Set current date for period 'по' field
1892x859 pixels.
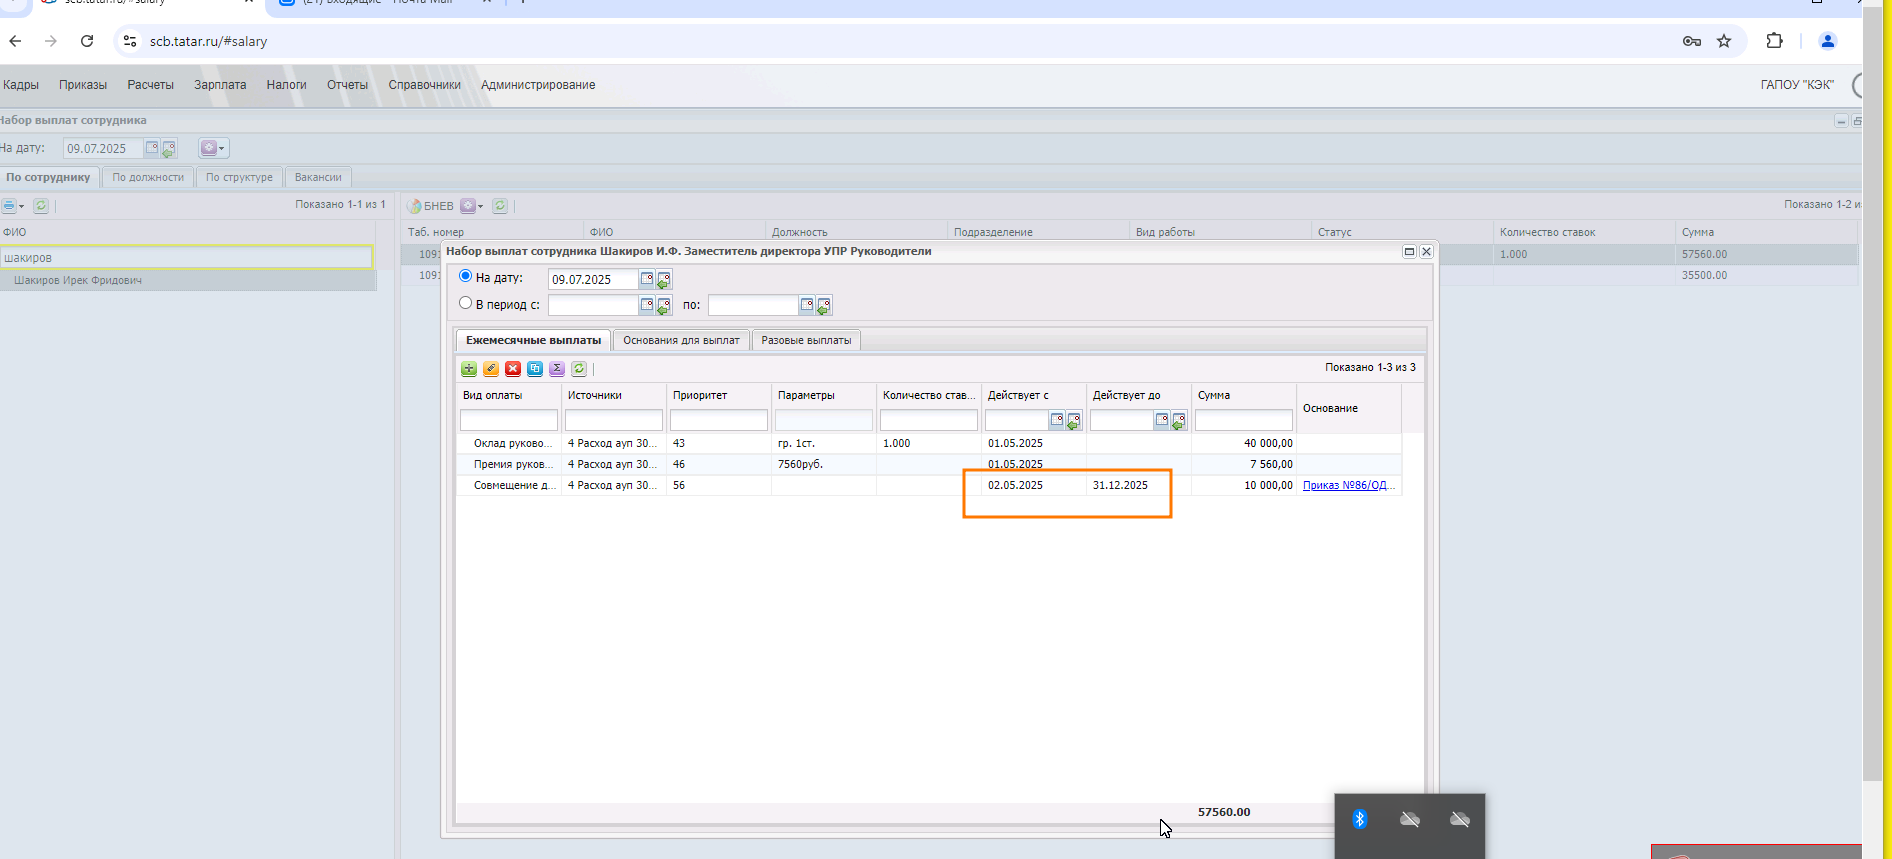click(824, 306)
